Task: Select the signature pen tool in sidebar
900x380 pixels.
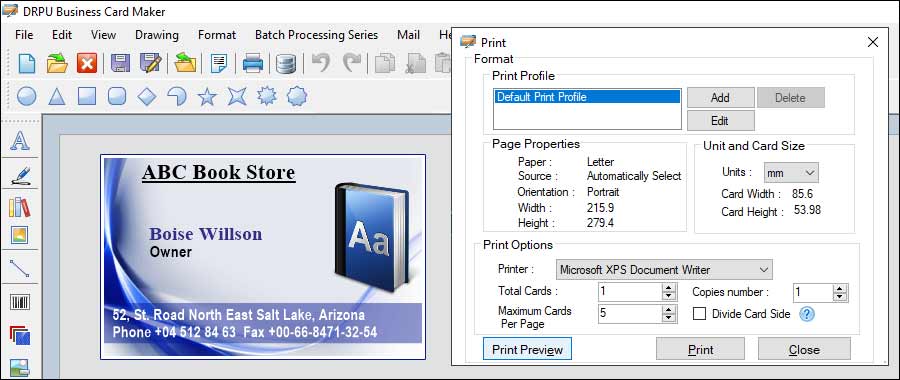Action: pyautogui.click(x=20, y=175)
